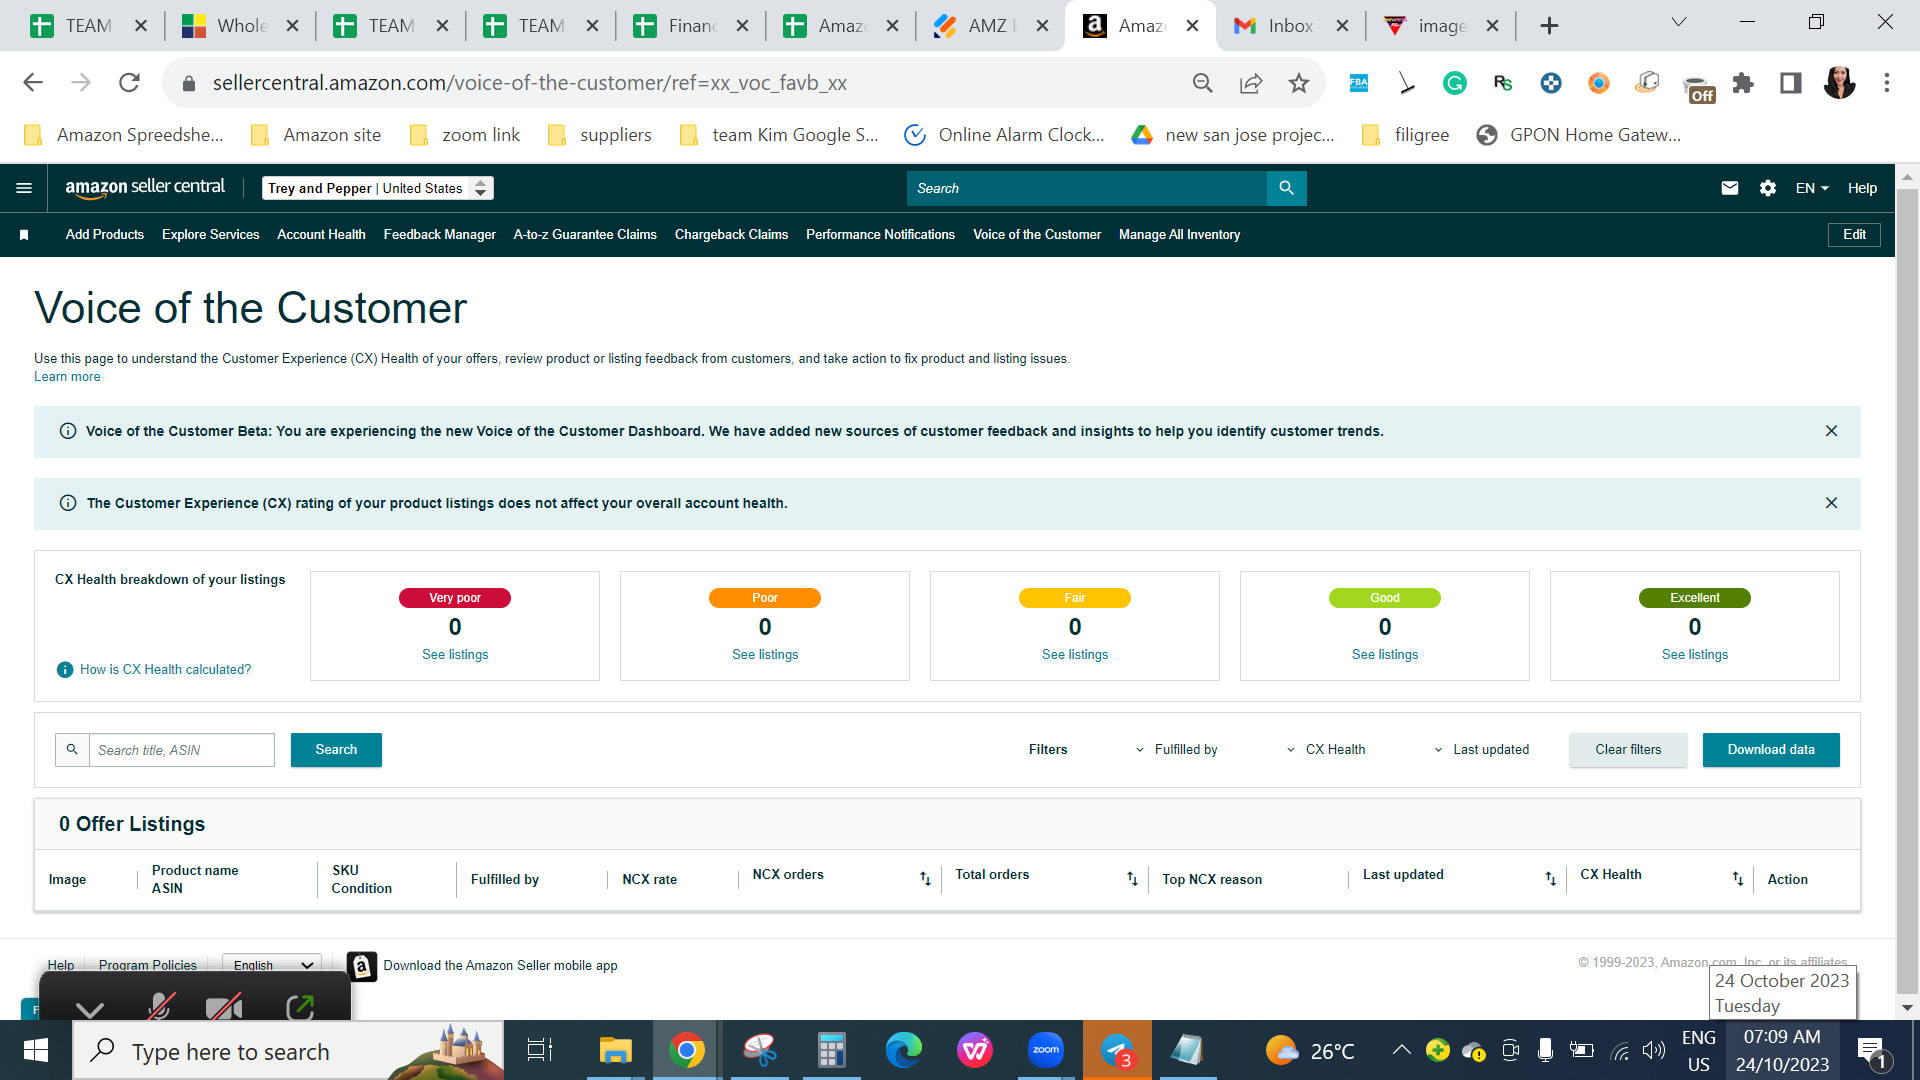Open Seller Central settings gear
This screenshot has height=1080, width=1920.
coord(1767,188)
